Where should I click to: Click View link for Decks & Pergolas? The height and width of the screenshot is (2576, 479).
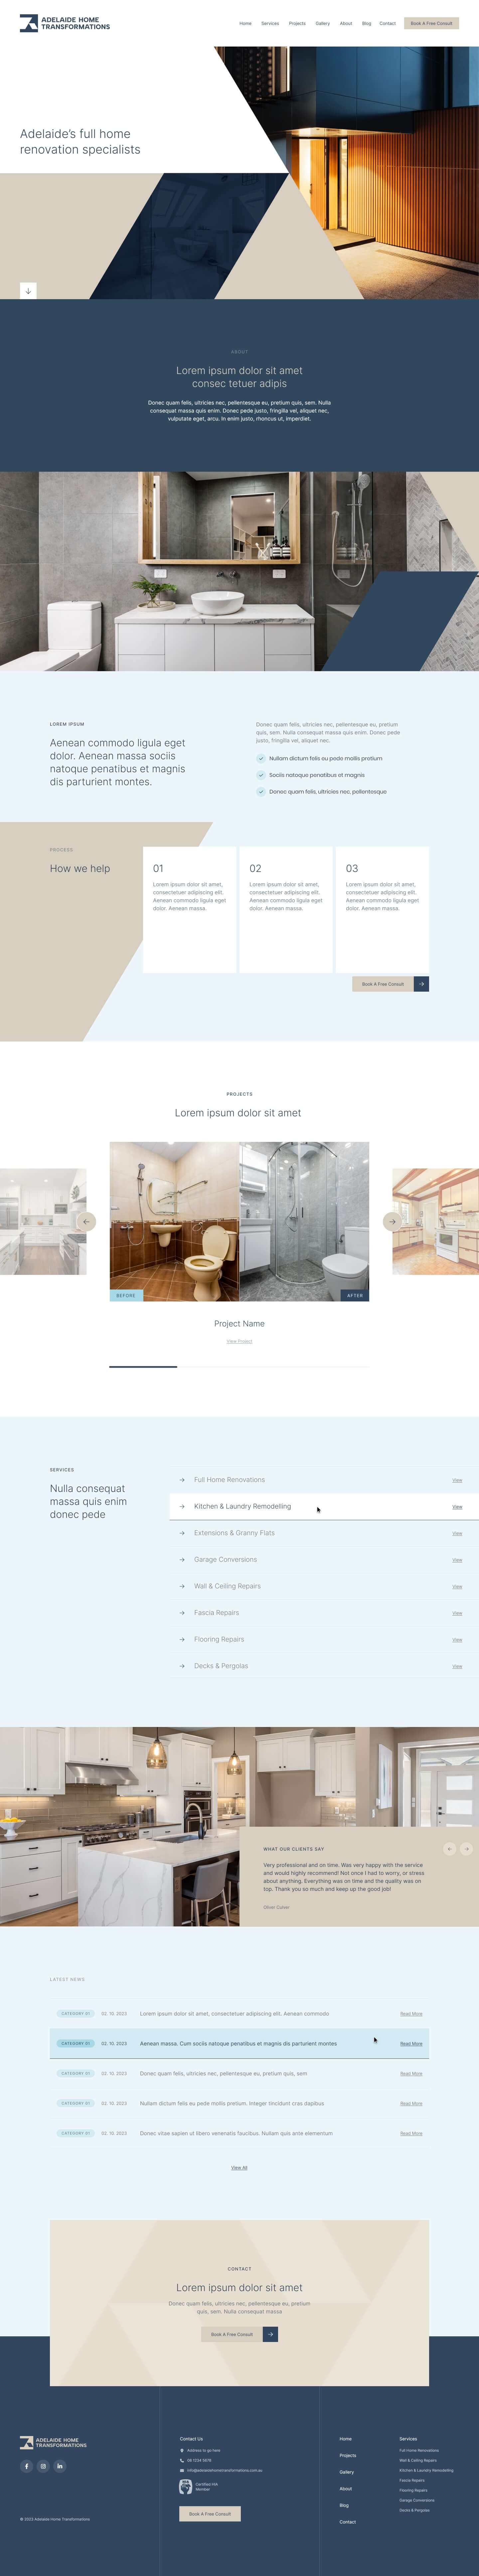457,1667
